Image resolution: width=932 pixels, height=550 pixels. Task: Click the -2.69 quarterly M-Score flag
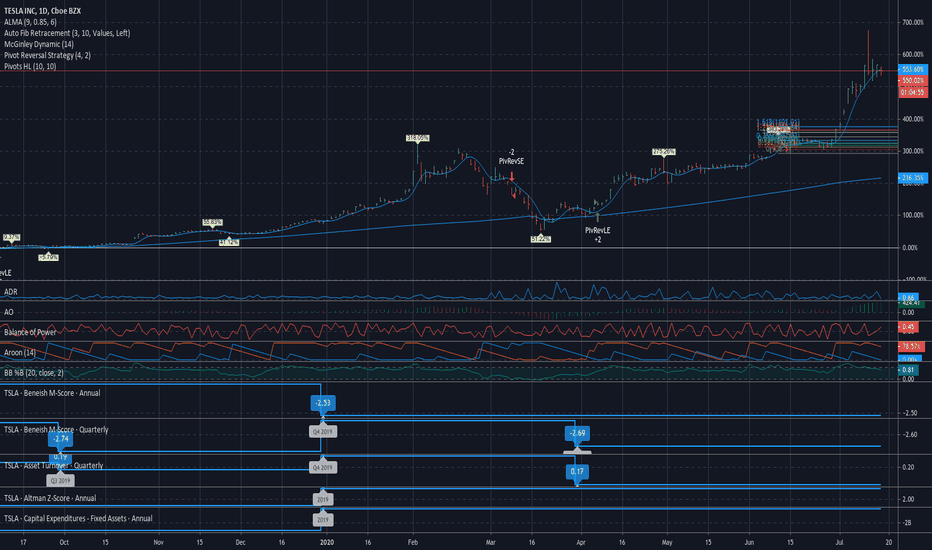click(x=577, y=433)
